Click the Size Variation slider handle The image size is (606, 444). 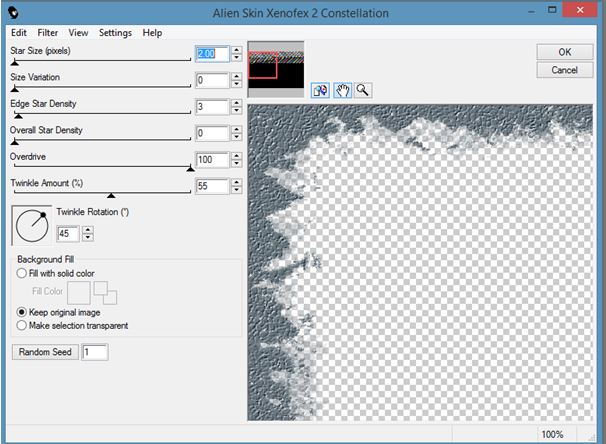pyautogui.click(x=15, y=89)
